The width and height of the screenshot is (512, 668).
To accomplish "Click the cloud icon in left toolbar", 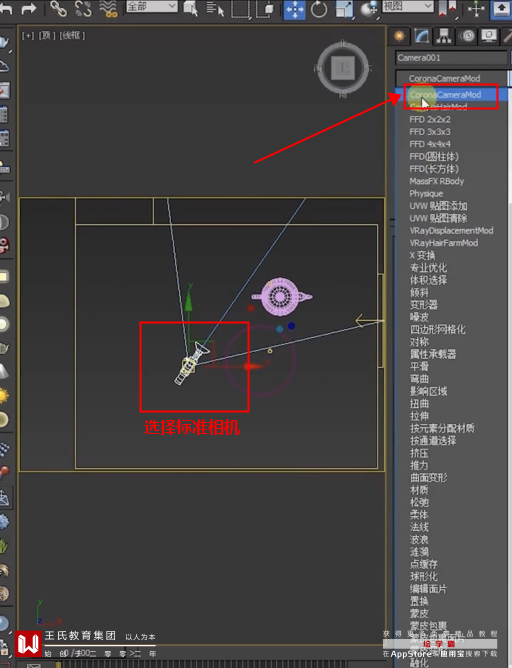I will click(x=3, y=66).
